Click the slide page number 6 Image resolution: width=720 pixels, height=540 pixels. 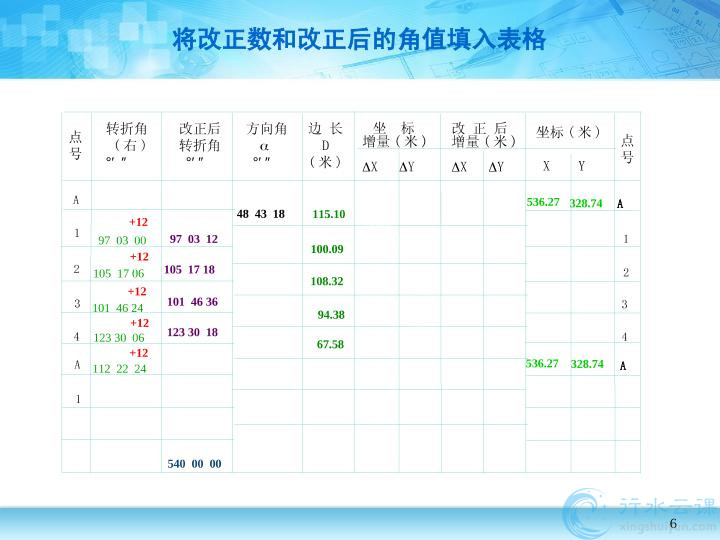[x=673, y=525]
